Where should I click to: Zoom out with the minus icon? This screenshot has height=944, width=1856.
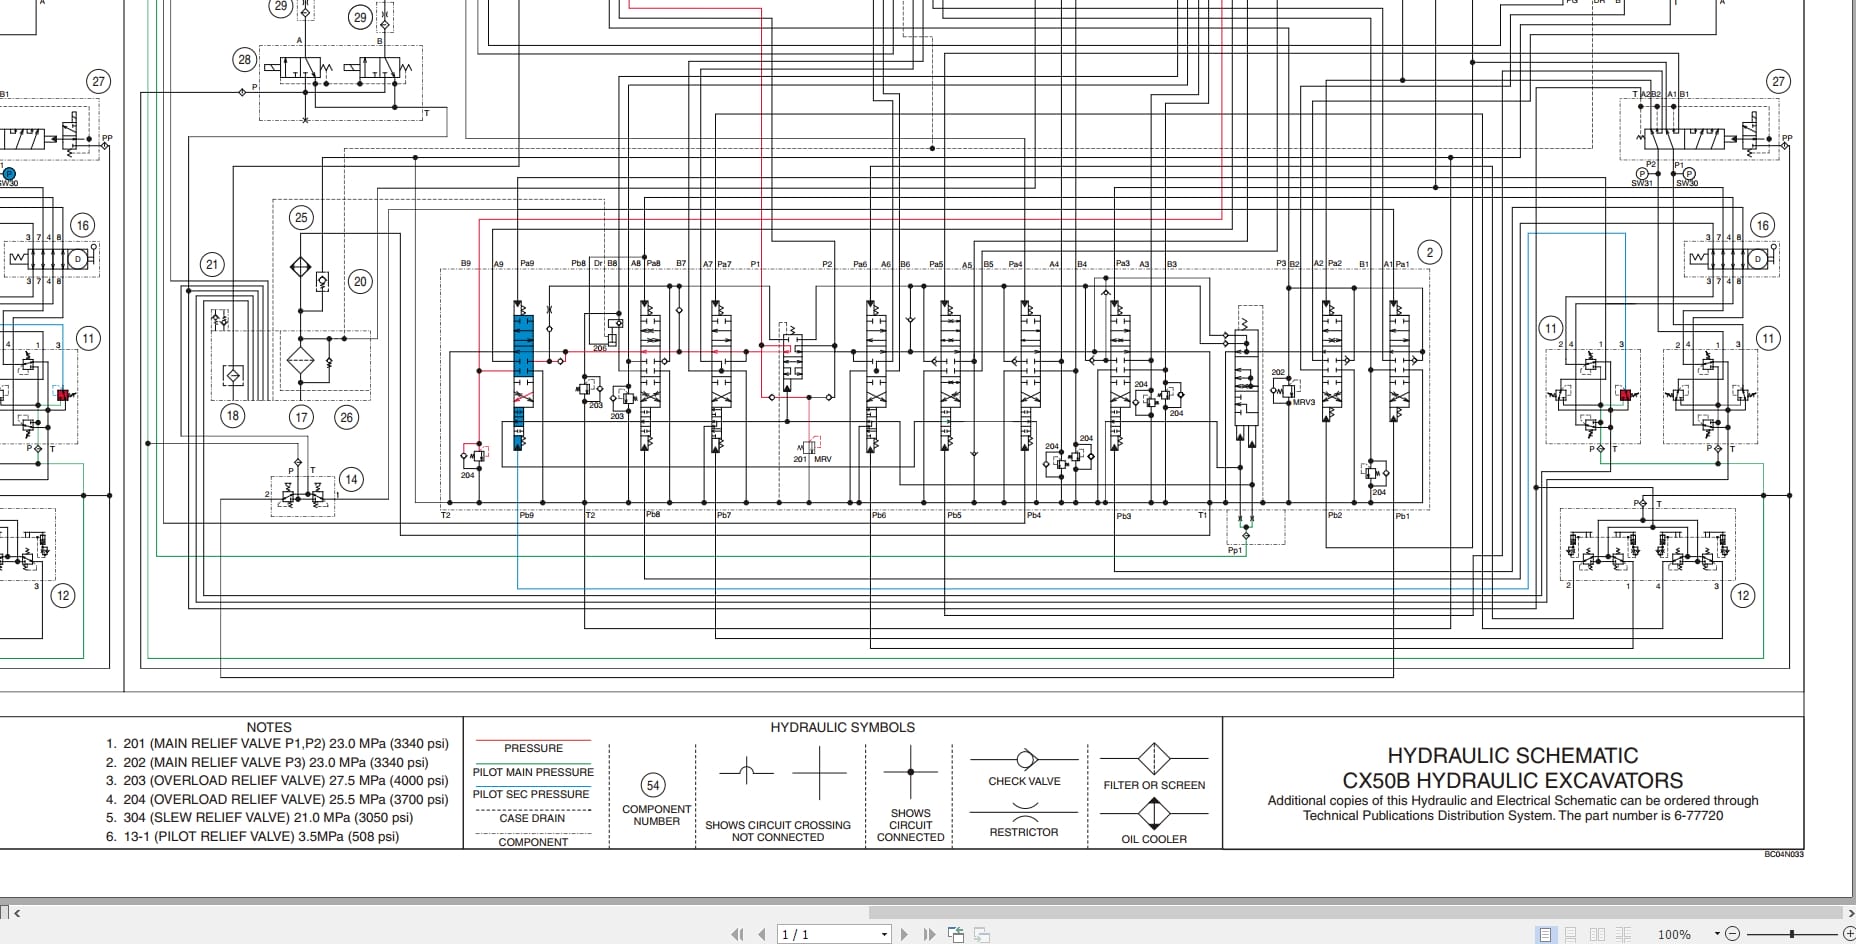coord(1733,934)
